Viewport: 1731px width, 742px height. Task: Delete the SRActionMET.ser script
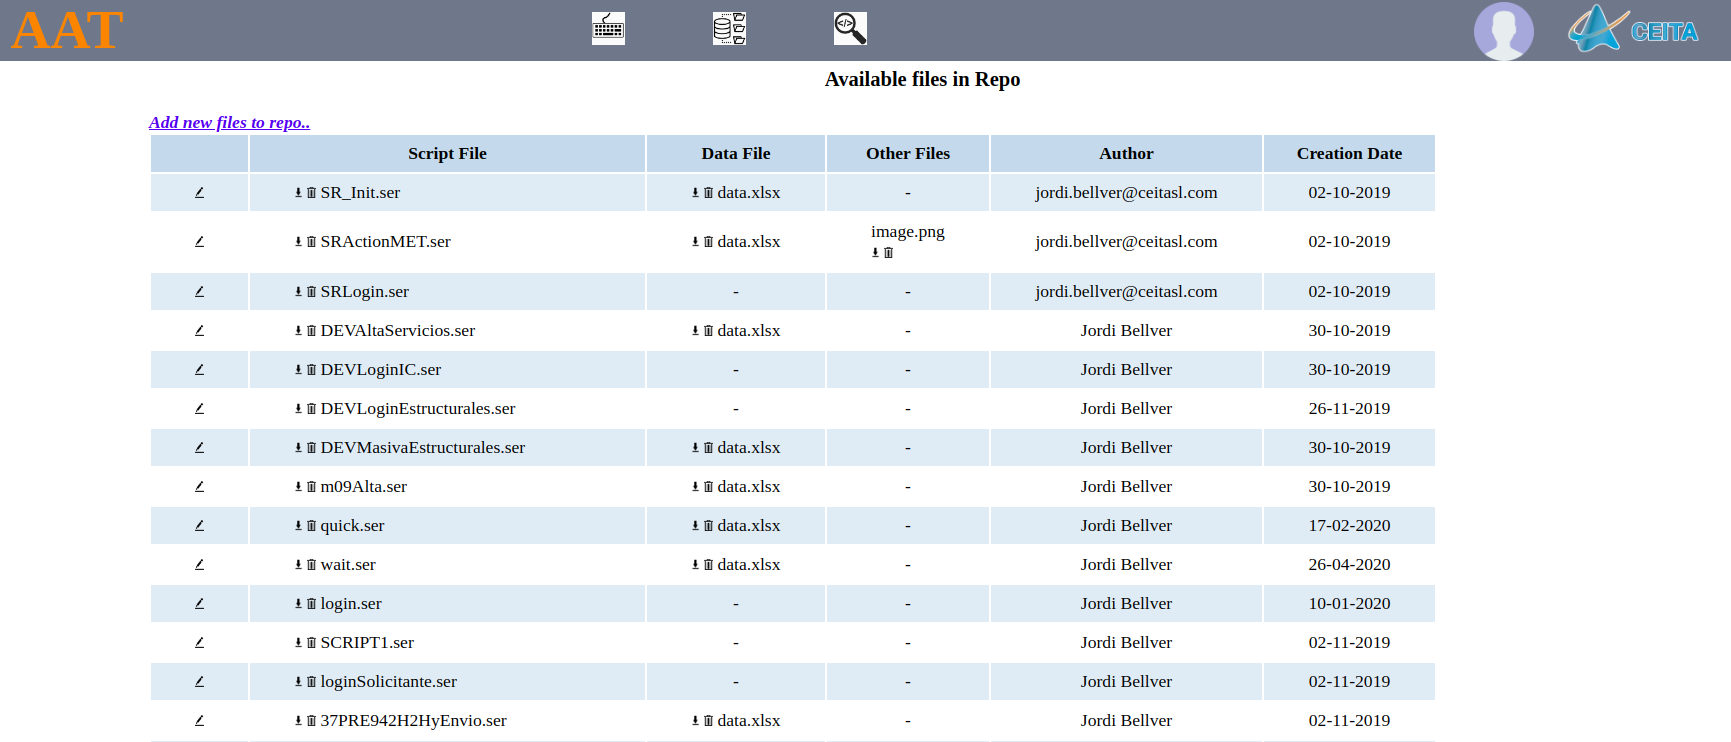311,242
